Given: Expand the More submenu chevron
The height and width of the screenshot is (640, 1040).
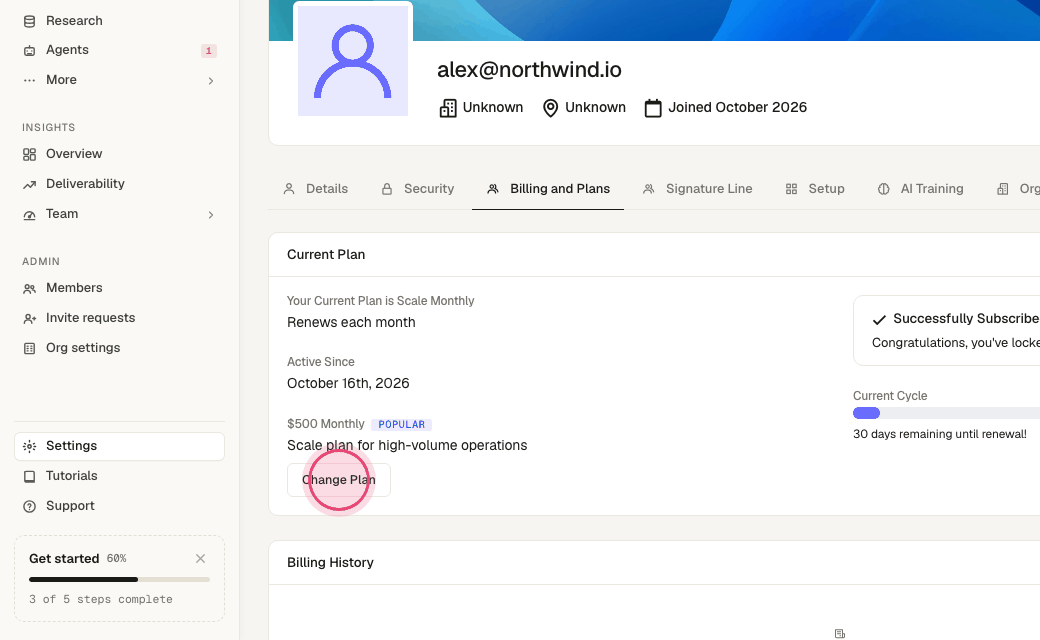Looking at the screenshot, I should 211,80.
